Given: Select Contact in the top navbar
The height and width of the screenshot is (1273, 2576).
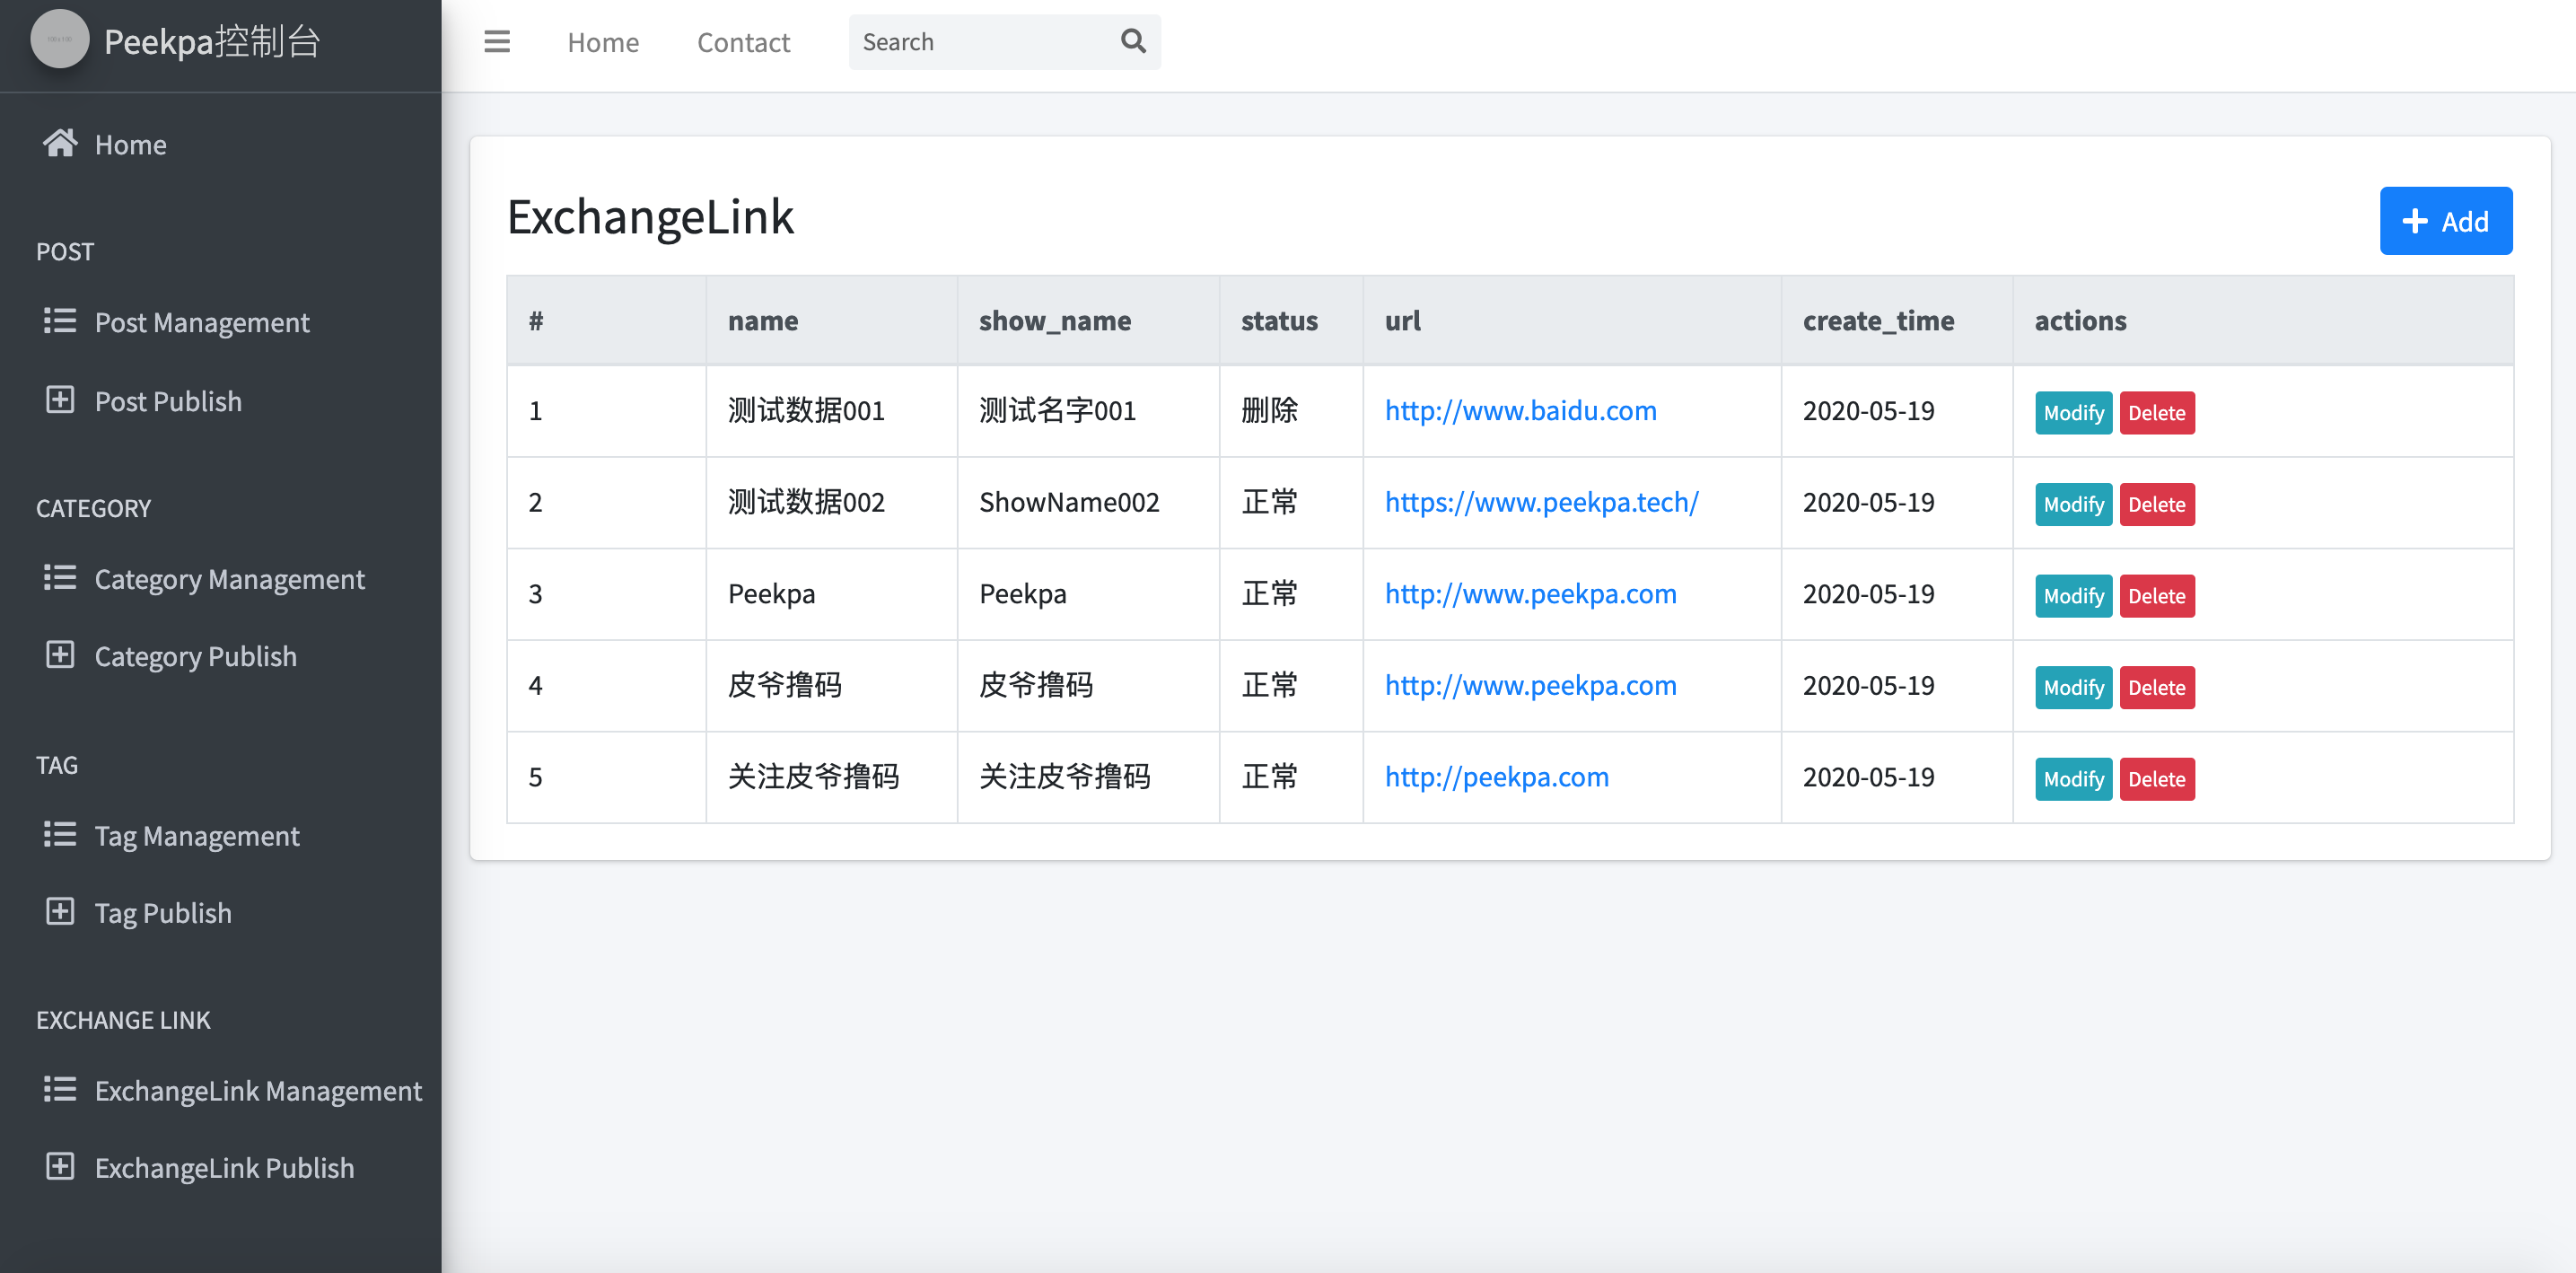Looking at the screenshot, I should pos(743,42).
